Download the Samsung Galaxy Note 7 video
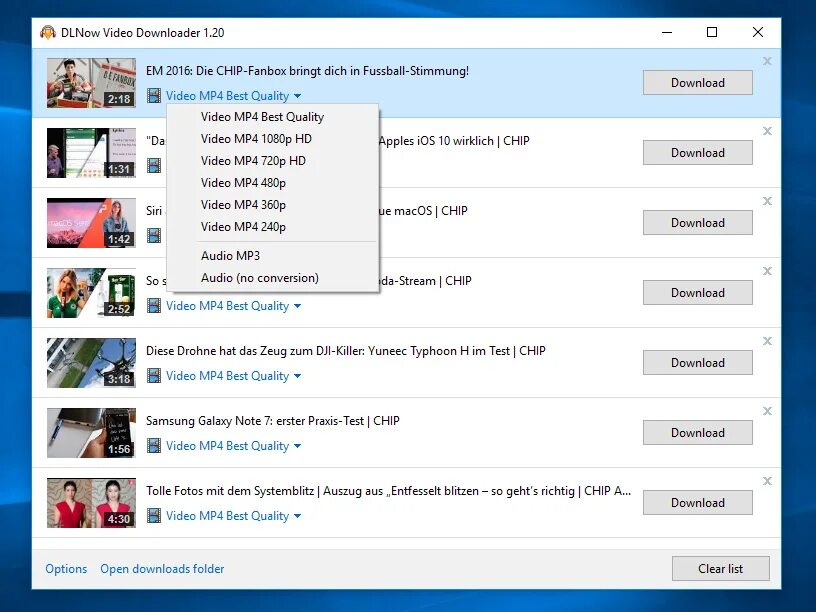The height and width of the screenshot is (612, 816). 697,432
